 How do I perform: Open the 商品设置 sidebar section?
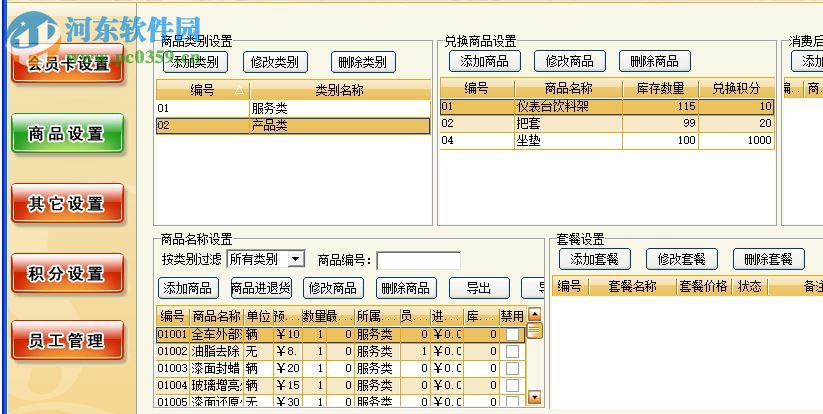(x=67, y=133)
